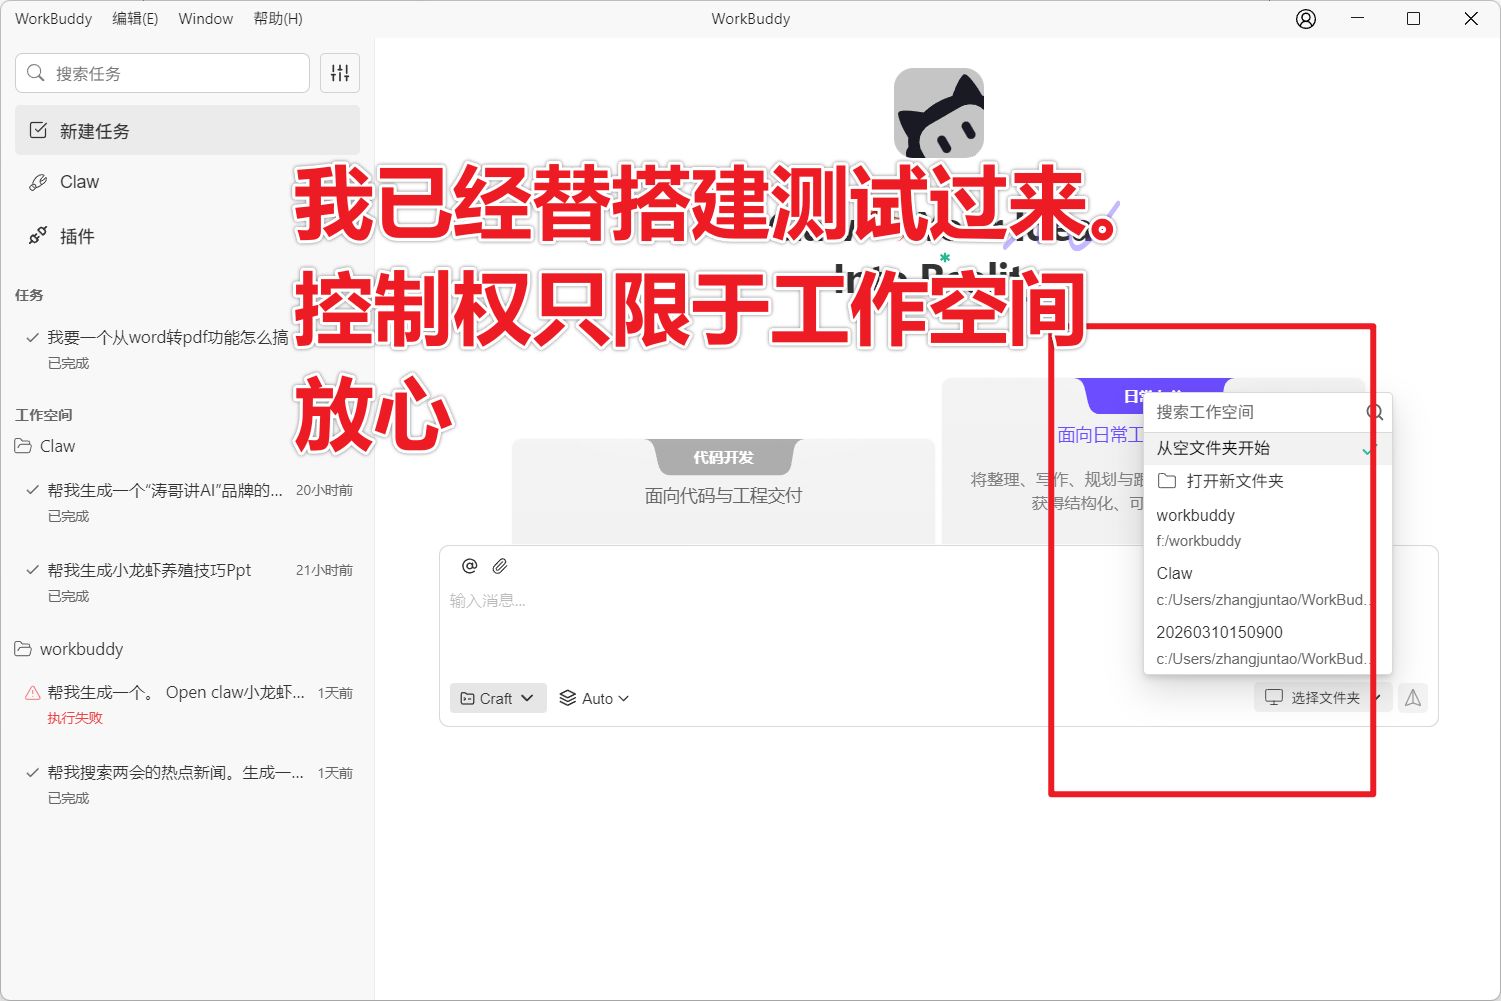This screenshot has height=1001, width=1501.
Task: Open task 我要一个从word转pdf功能怎么搞
Action: 187,349
